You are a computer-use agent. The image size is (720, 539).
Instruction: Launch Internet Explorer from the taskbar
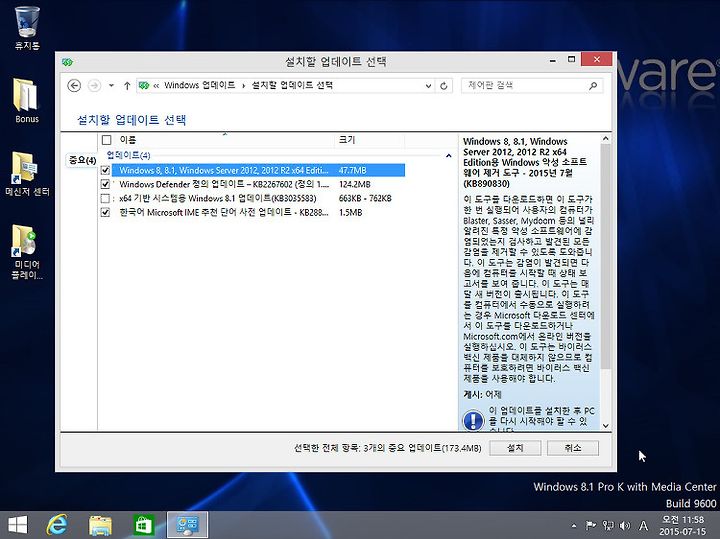coord(57,525)
